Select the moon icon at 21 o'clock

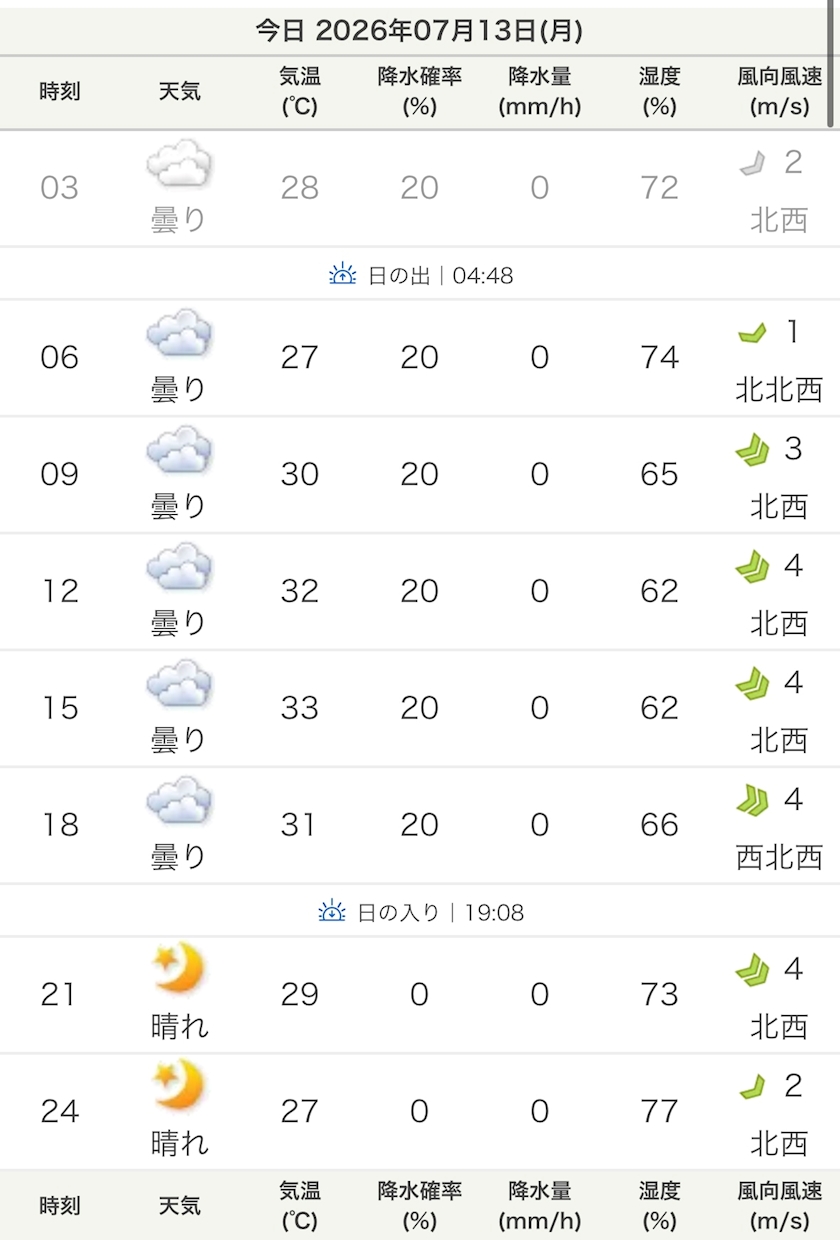coord(179,970)
